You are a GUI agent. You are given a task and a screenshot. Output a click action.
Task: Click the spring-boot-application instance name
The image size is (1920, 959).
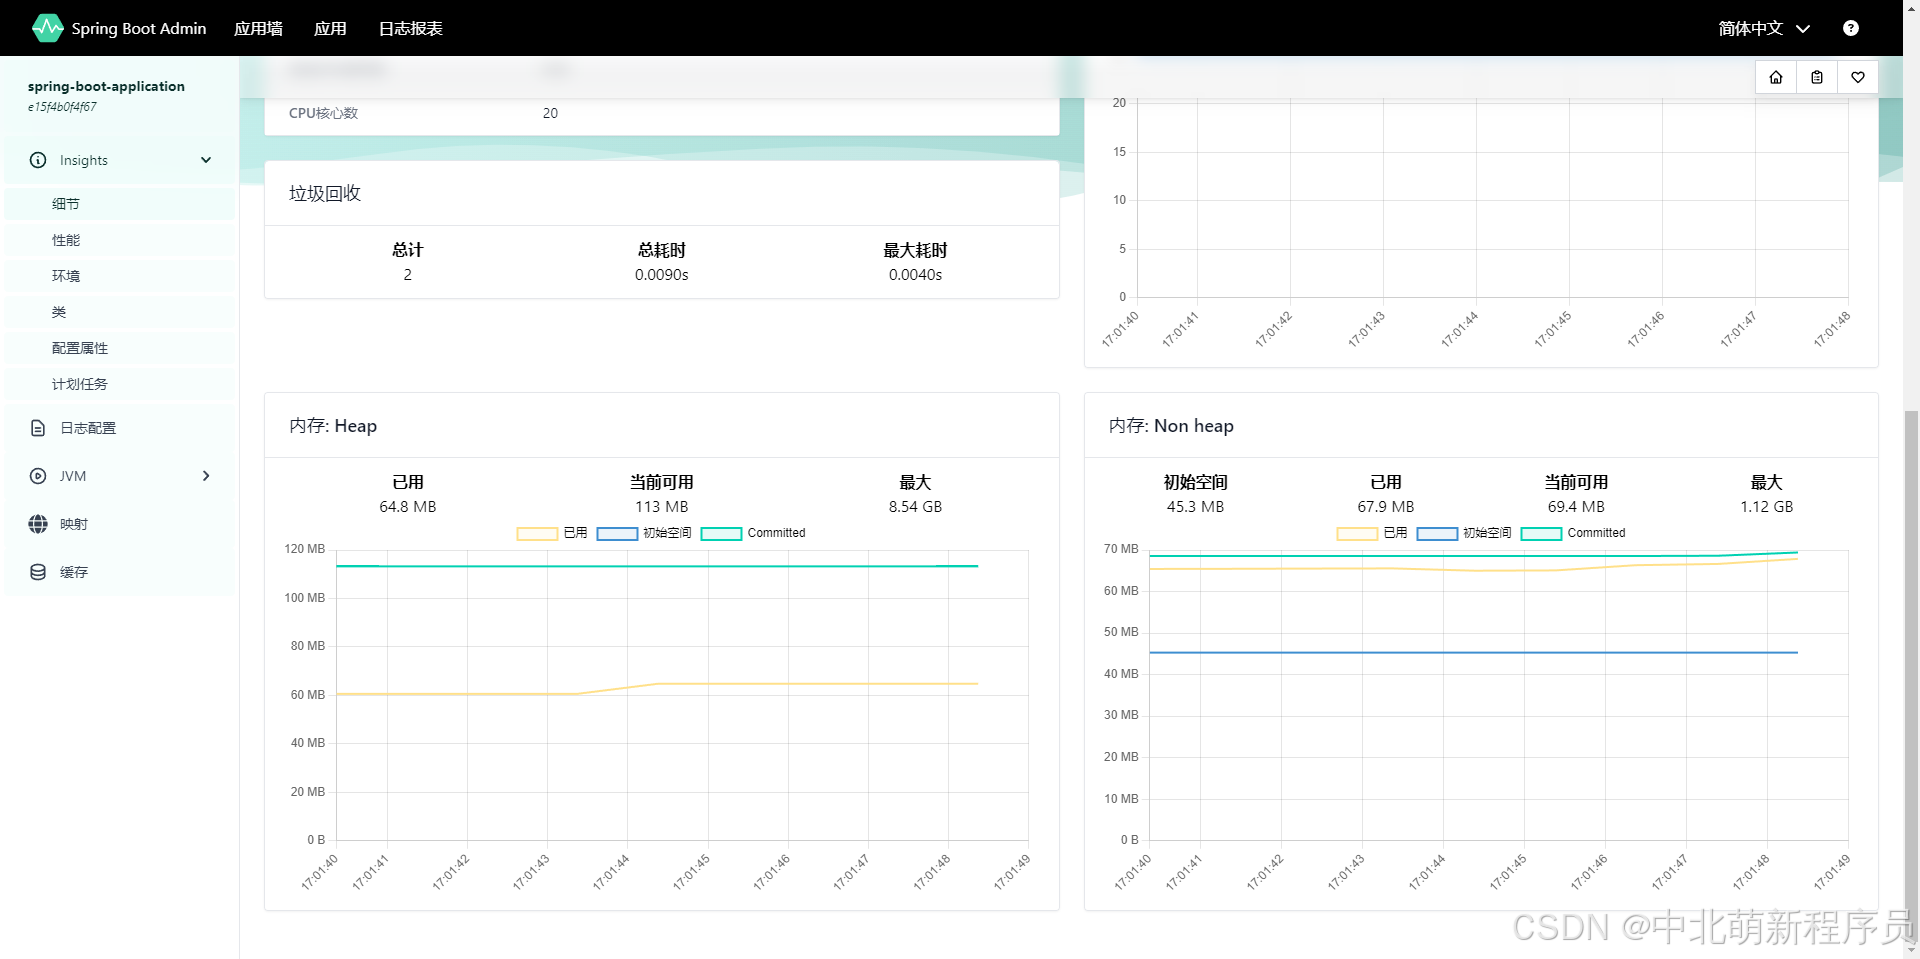tap(106, 86)
